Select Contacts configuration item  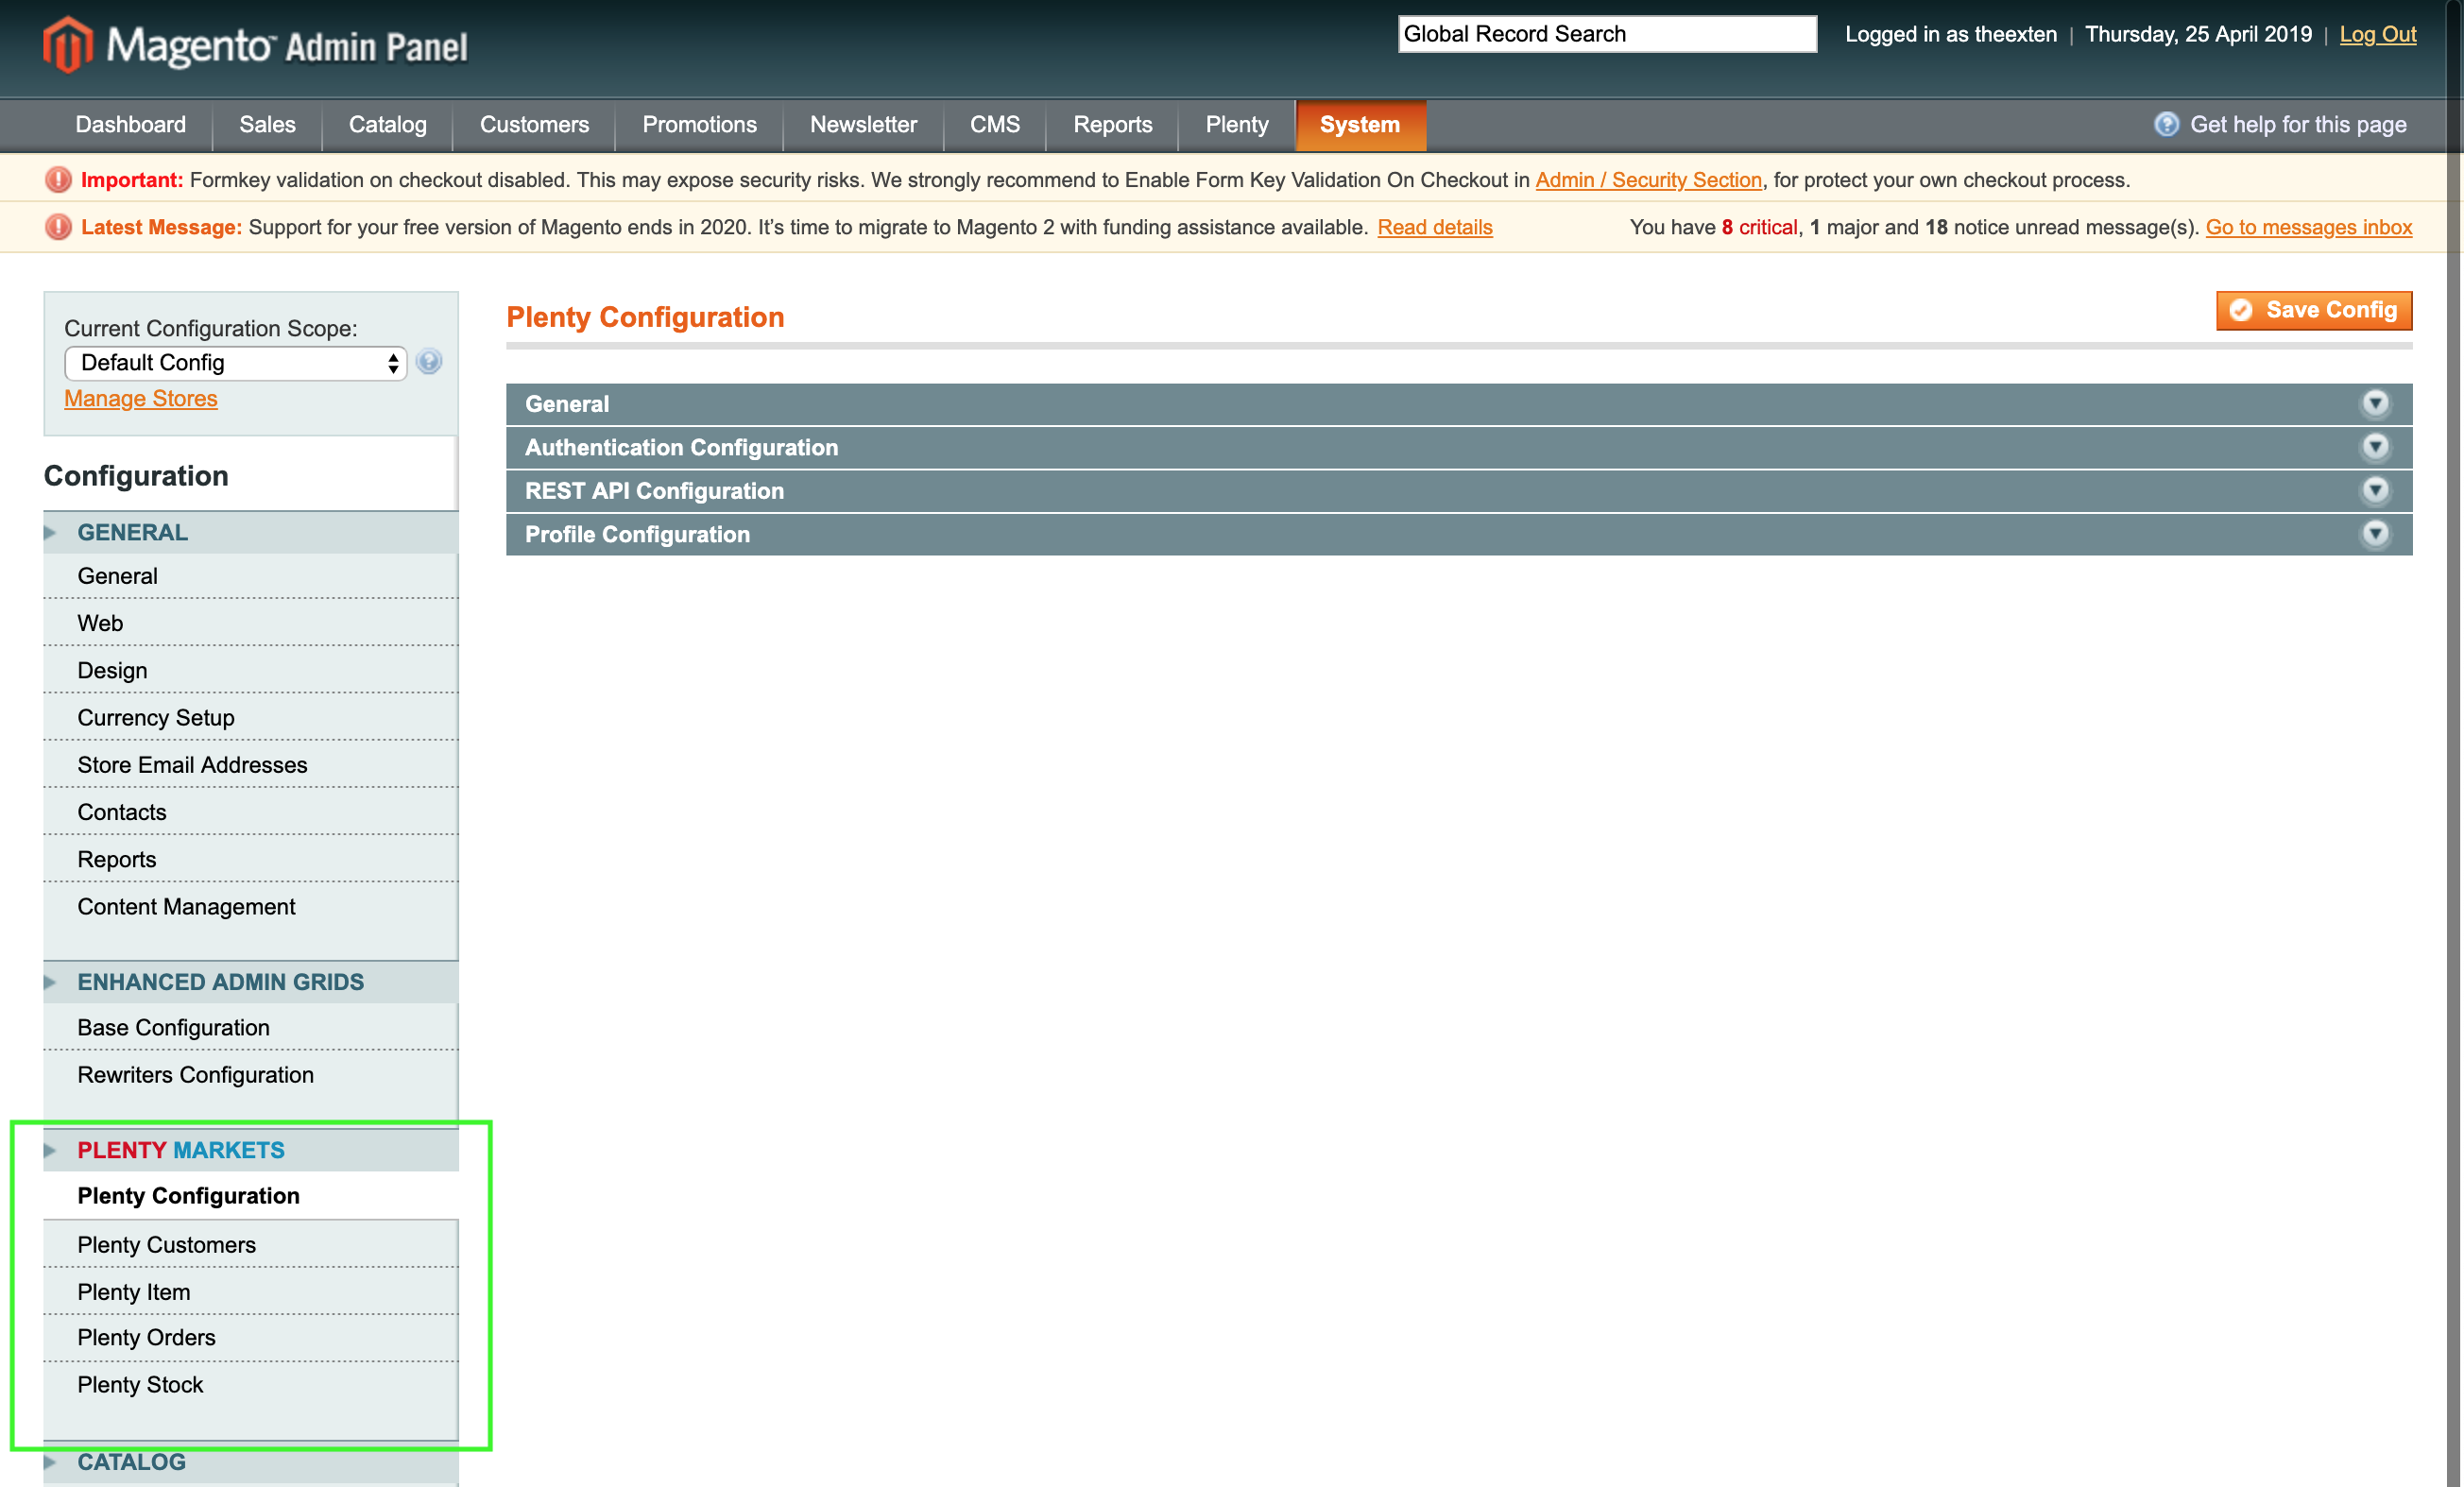pyautogui.click(x=251, y=812)
